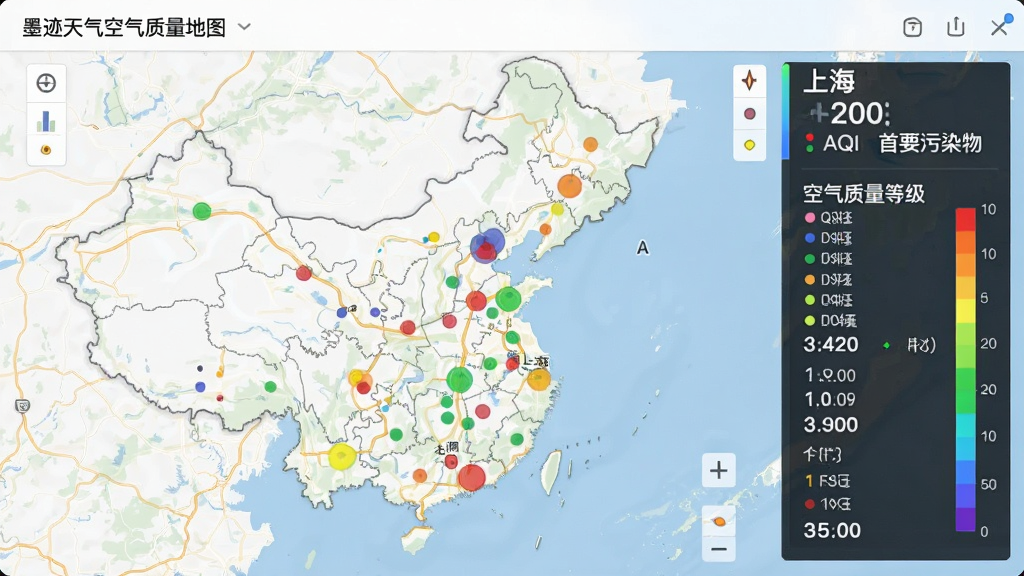Click the 3:420 value

[831, 344]
